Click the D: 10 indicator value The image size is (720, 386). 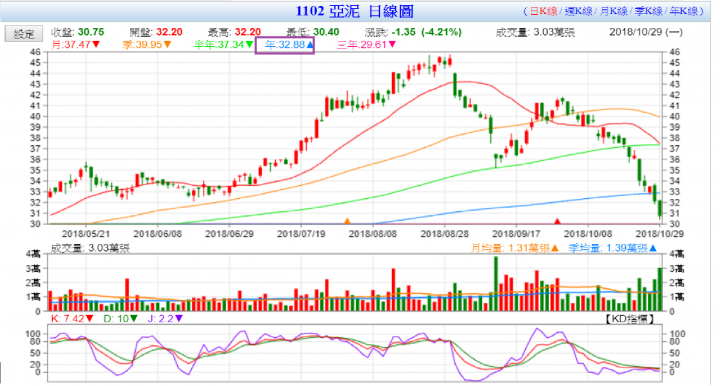point(120,318)
